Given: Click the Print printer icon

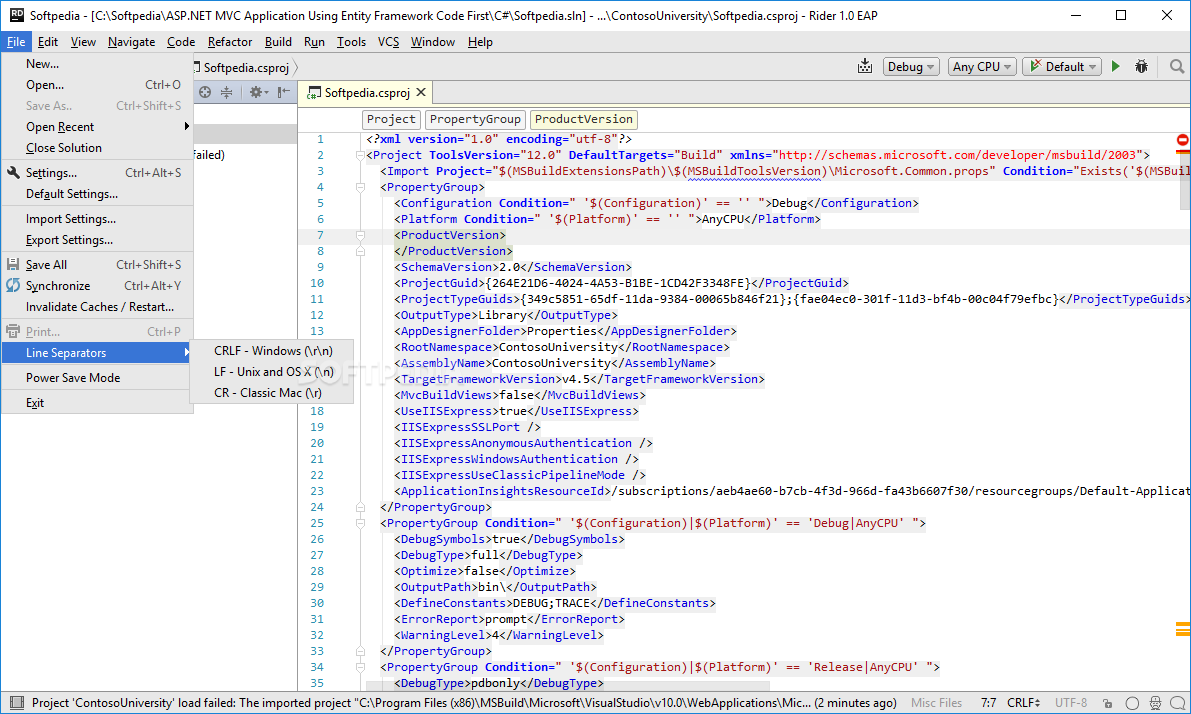Looking at the screenshot, I should 13,331.
